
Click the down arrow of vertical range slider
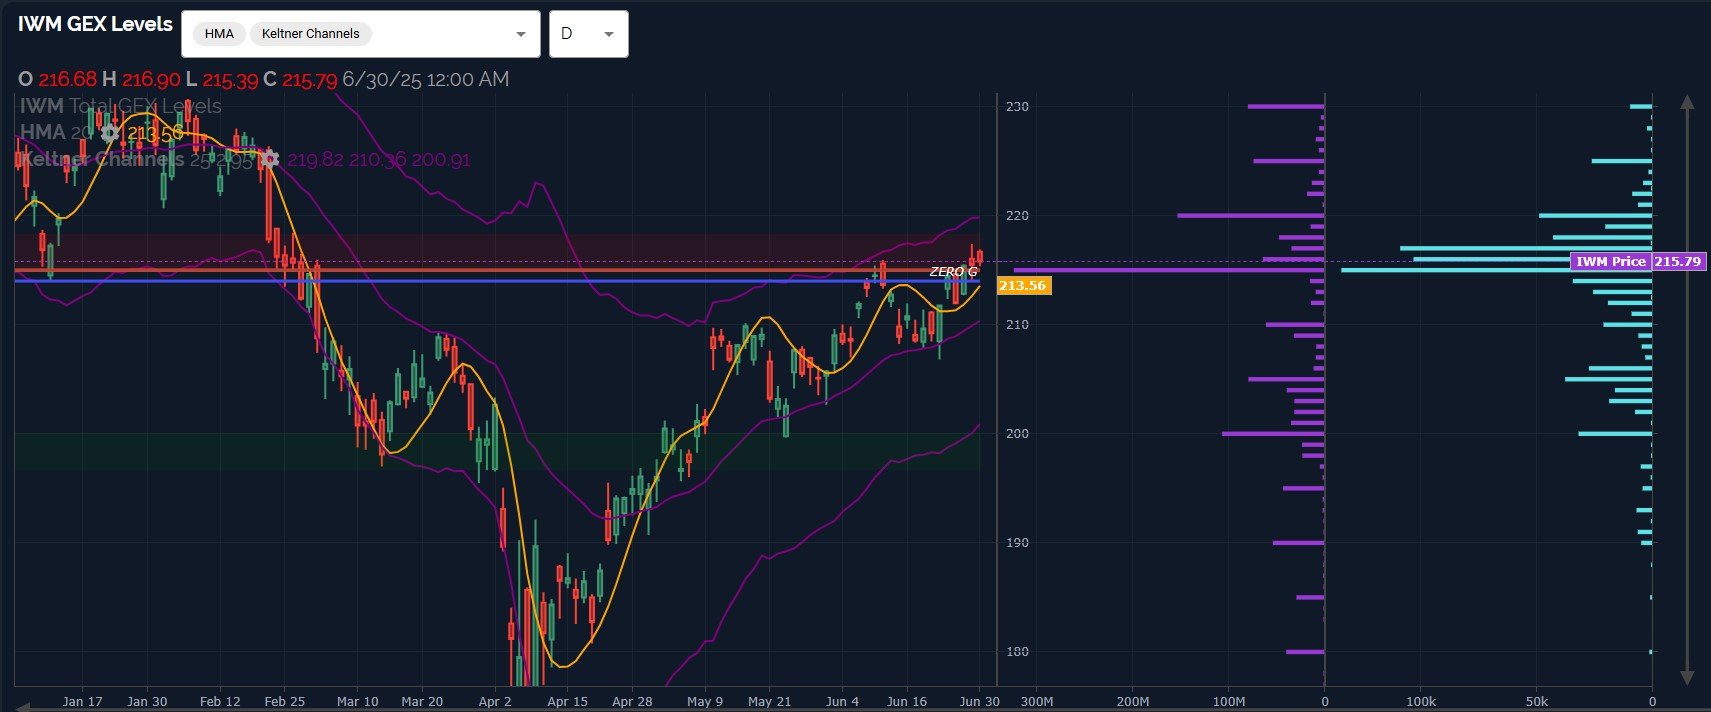1687,677
